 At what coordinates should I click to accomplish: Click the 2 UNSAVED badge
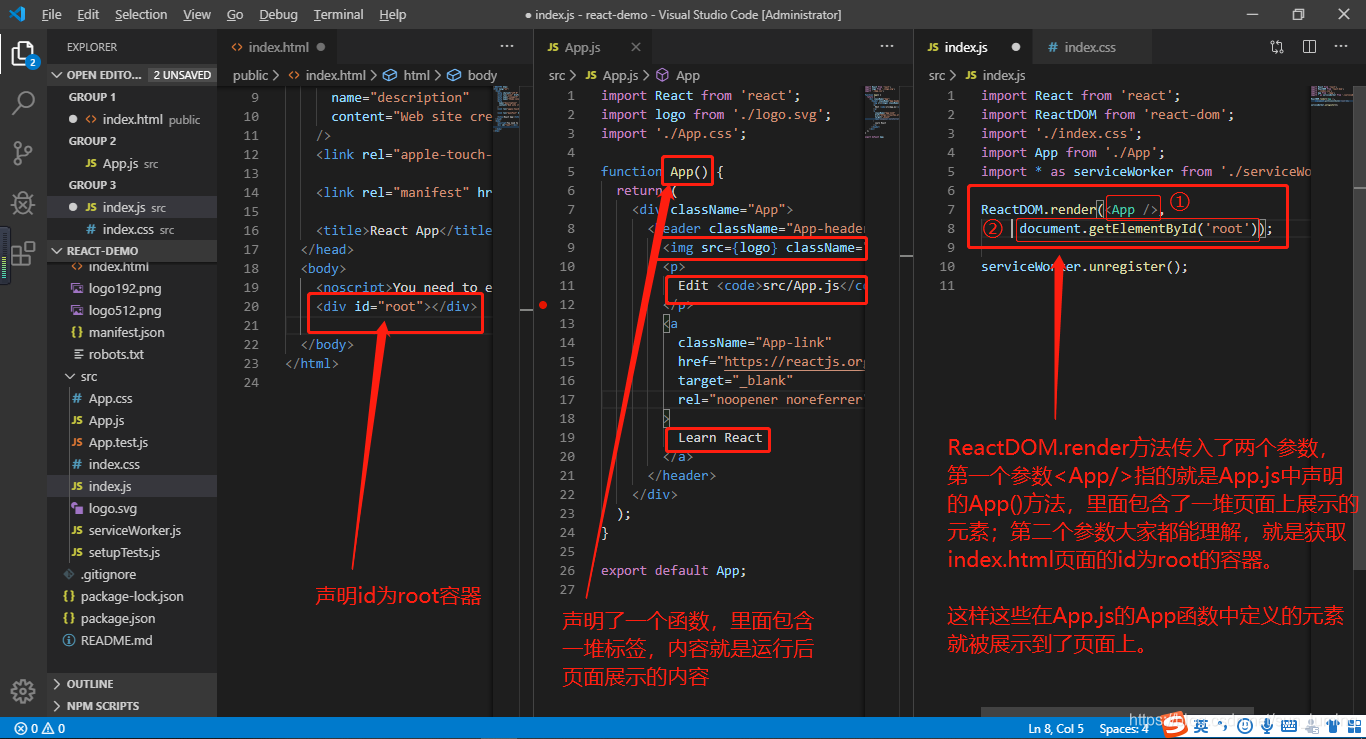pyautogui.click(x=182, y=75)
